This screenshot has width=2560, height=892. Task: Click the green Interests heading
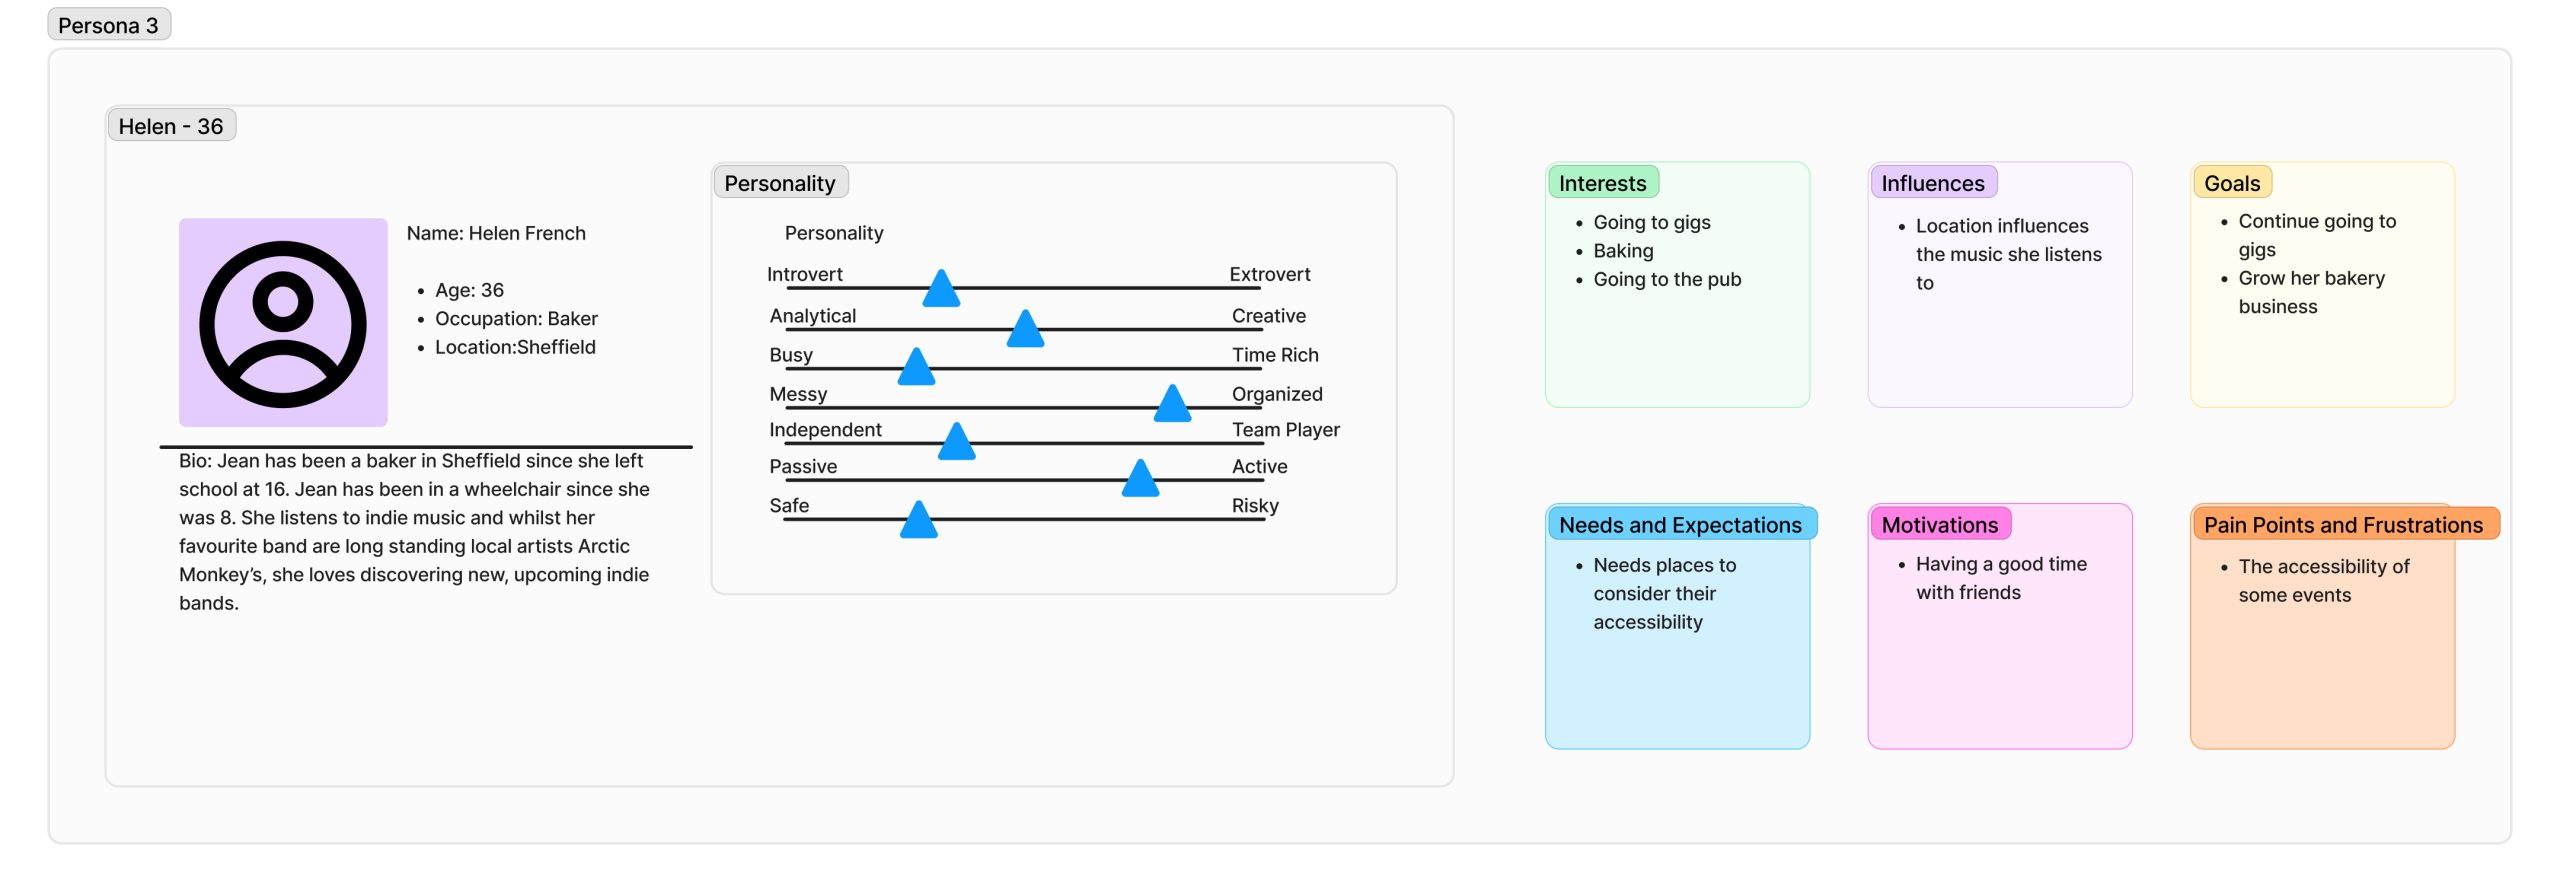coord(1602,183)
